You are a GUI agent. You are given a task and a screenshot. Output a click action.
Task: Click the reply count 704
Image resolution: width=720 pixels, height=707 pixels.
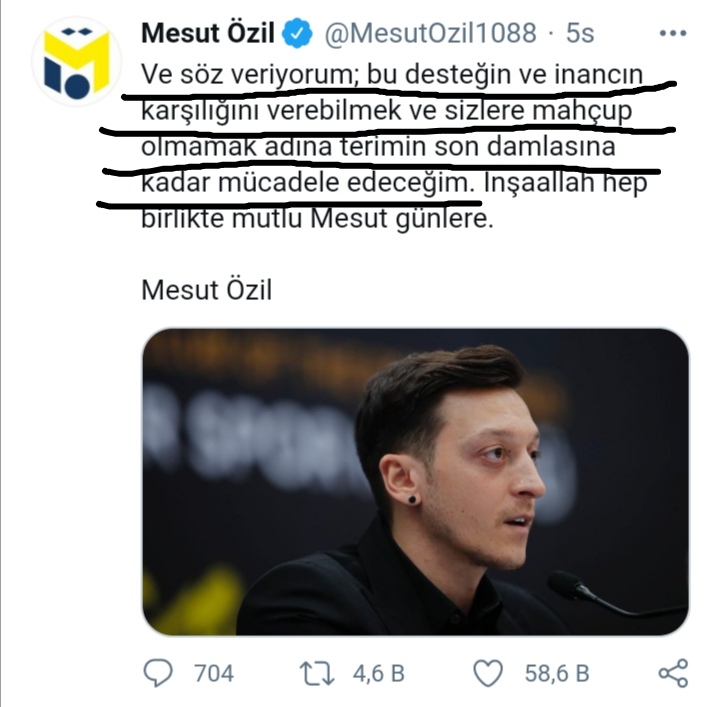[214, 673]
